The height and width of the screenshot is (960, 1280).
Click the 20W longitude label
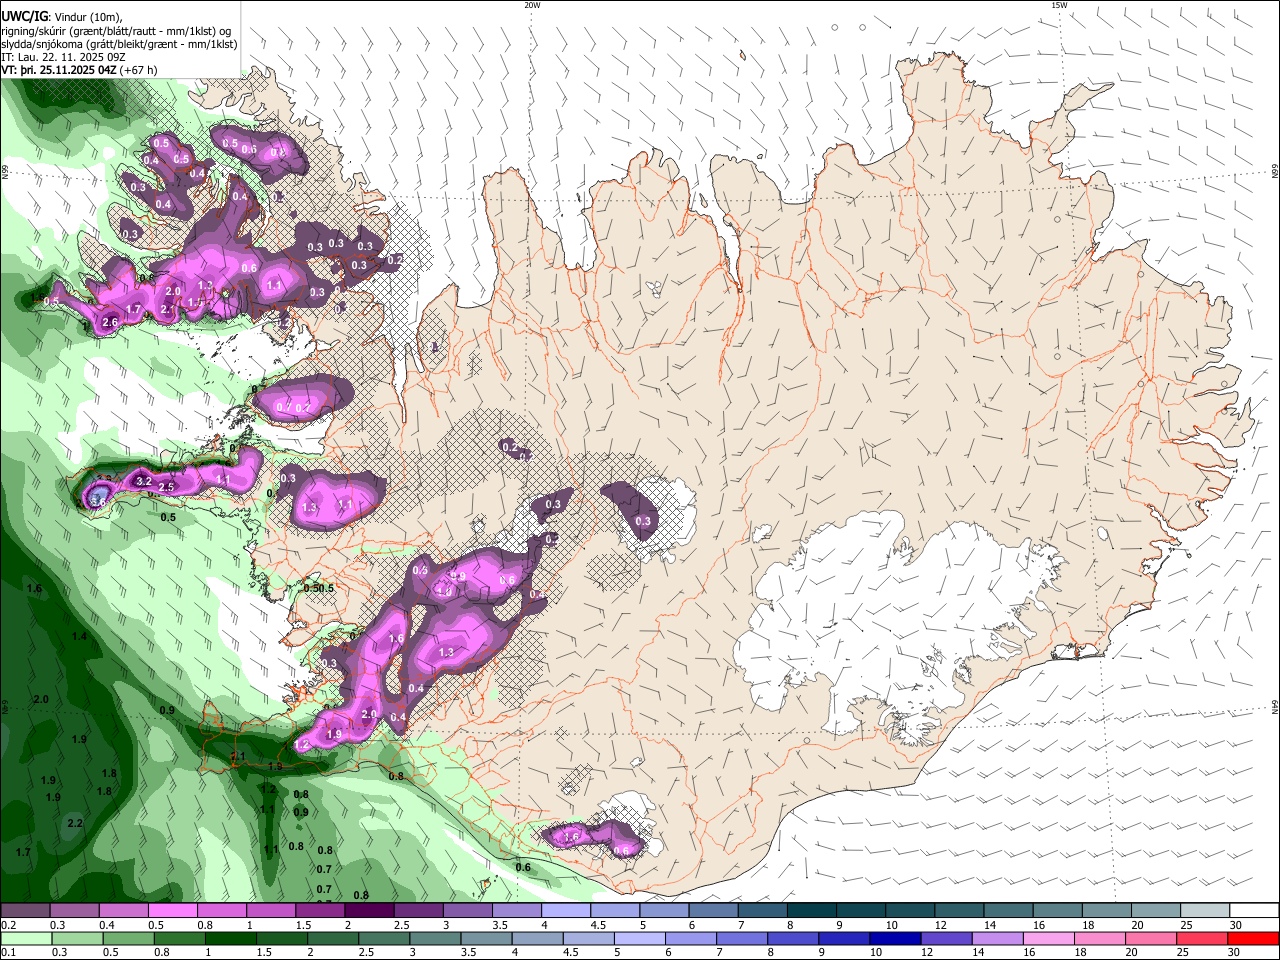(x=532, y=5)
